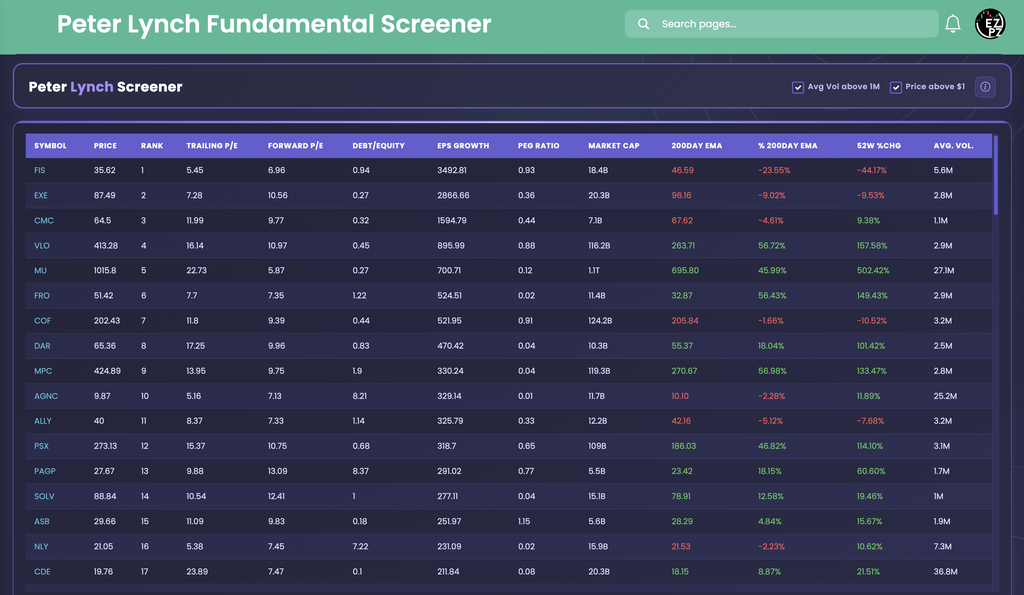Select VLO market cap 116.2B

(599, 246)
